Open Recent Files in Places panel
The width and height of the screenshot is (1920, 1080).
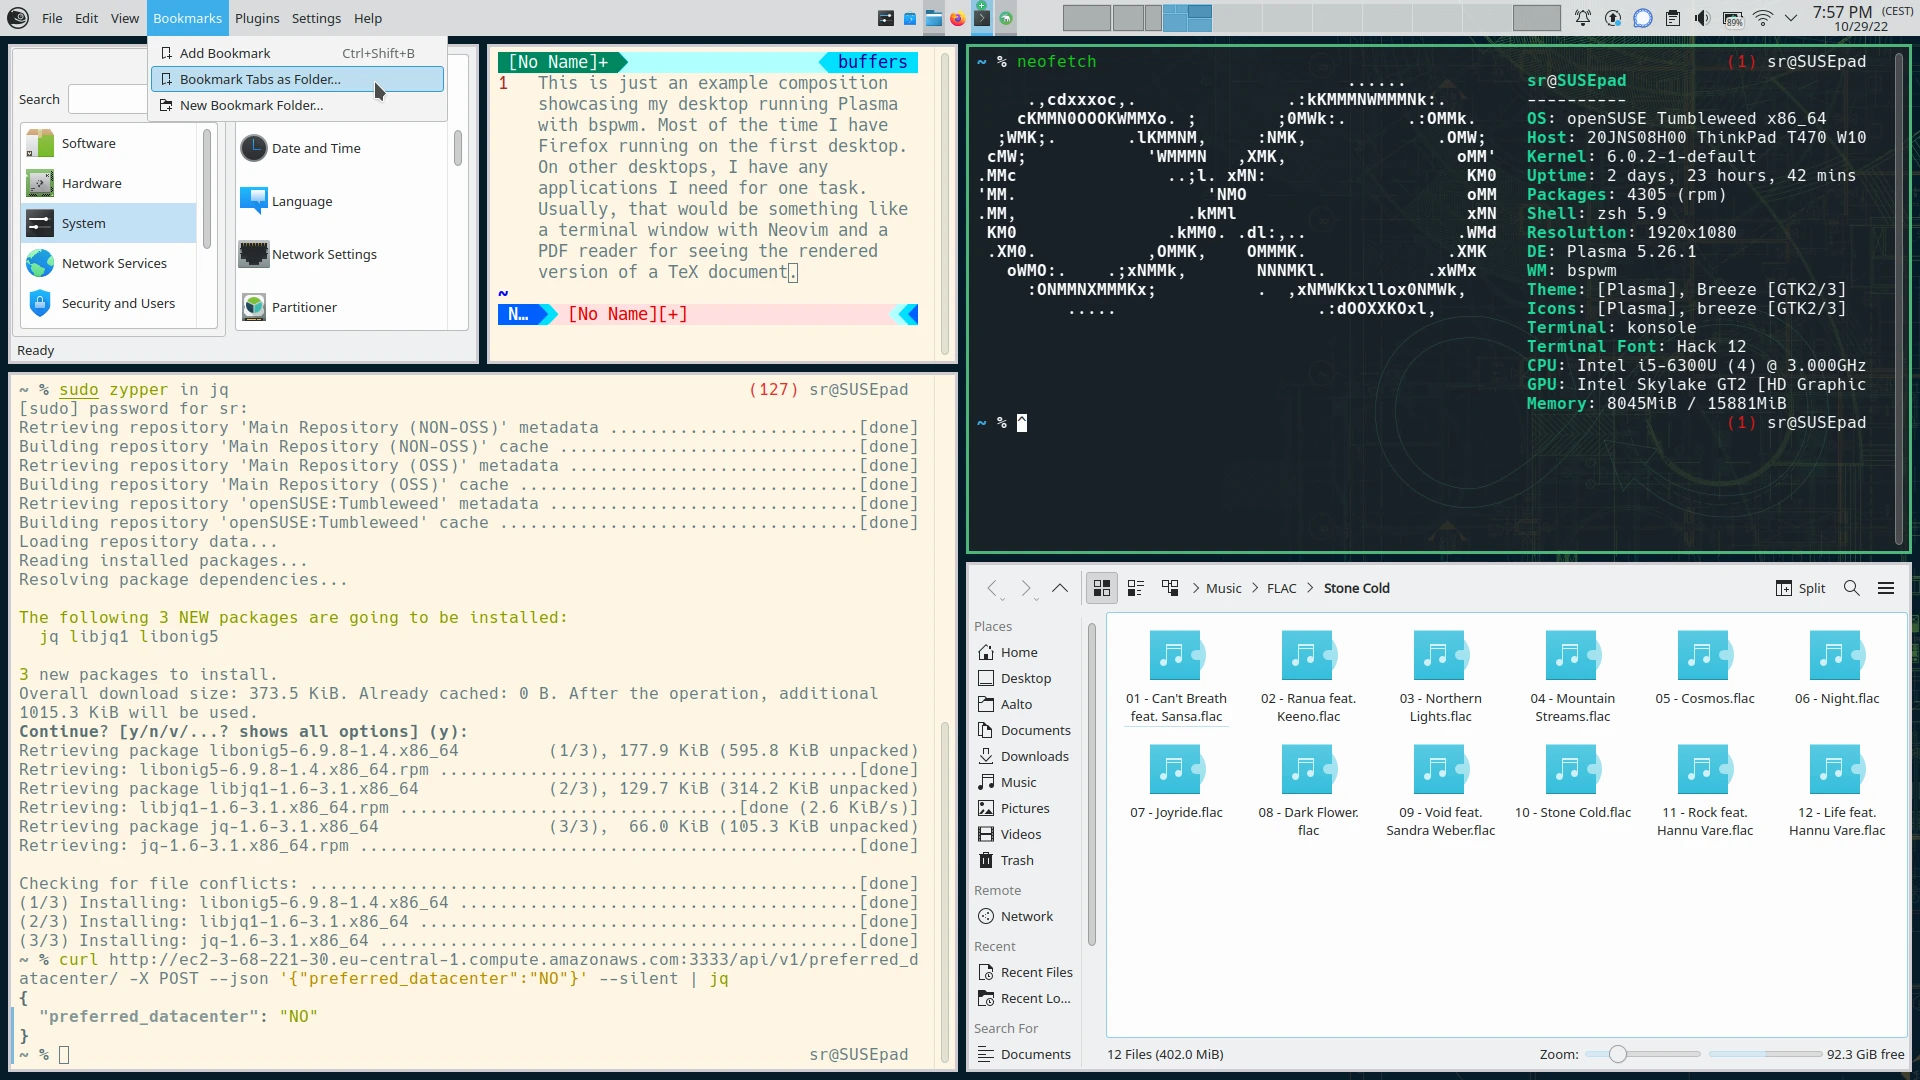[x=1026, y=972]
